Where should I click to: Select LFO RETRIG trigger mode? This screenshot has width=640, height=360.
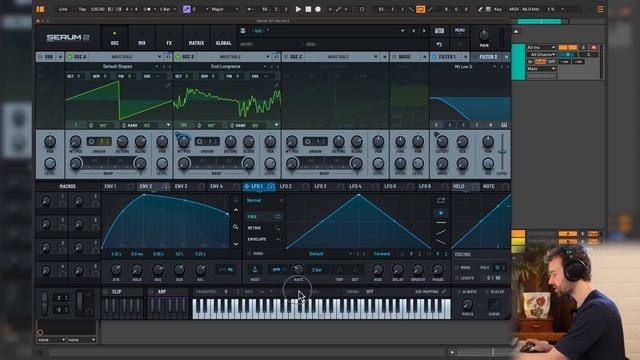[264, 228]
